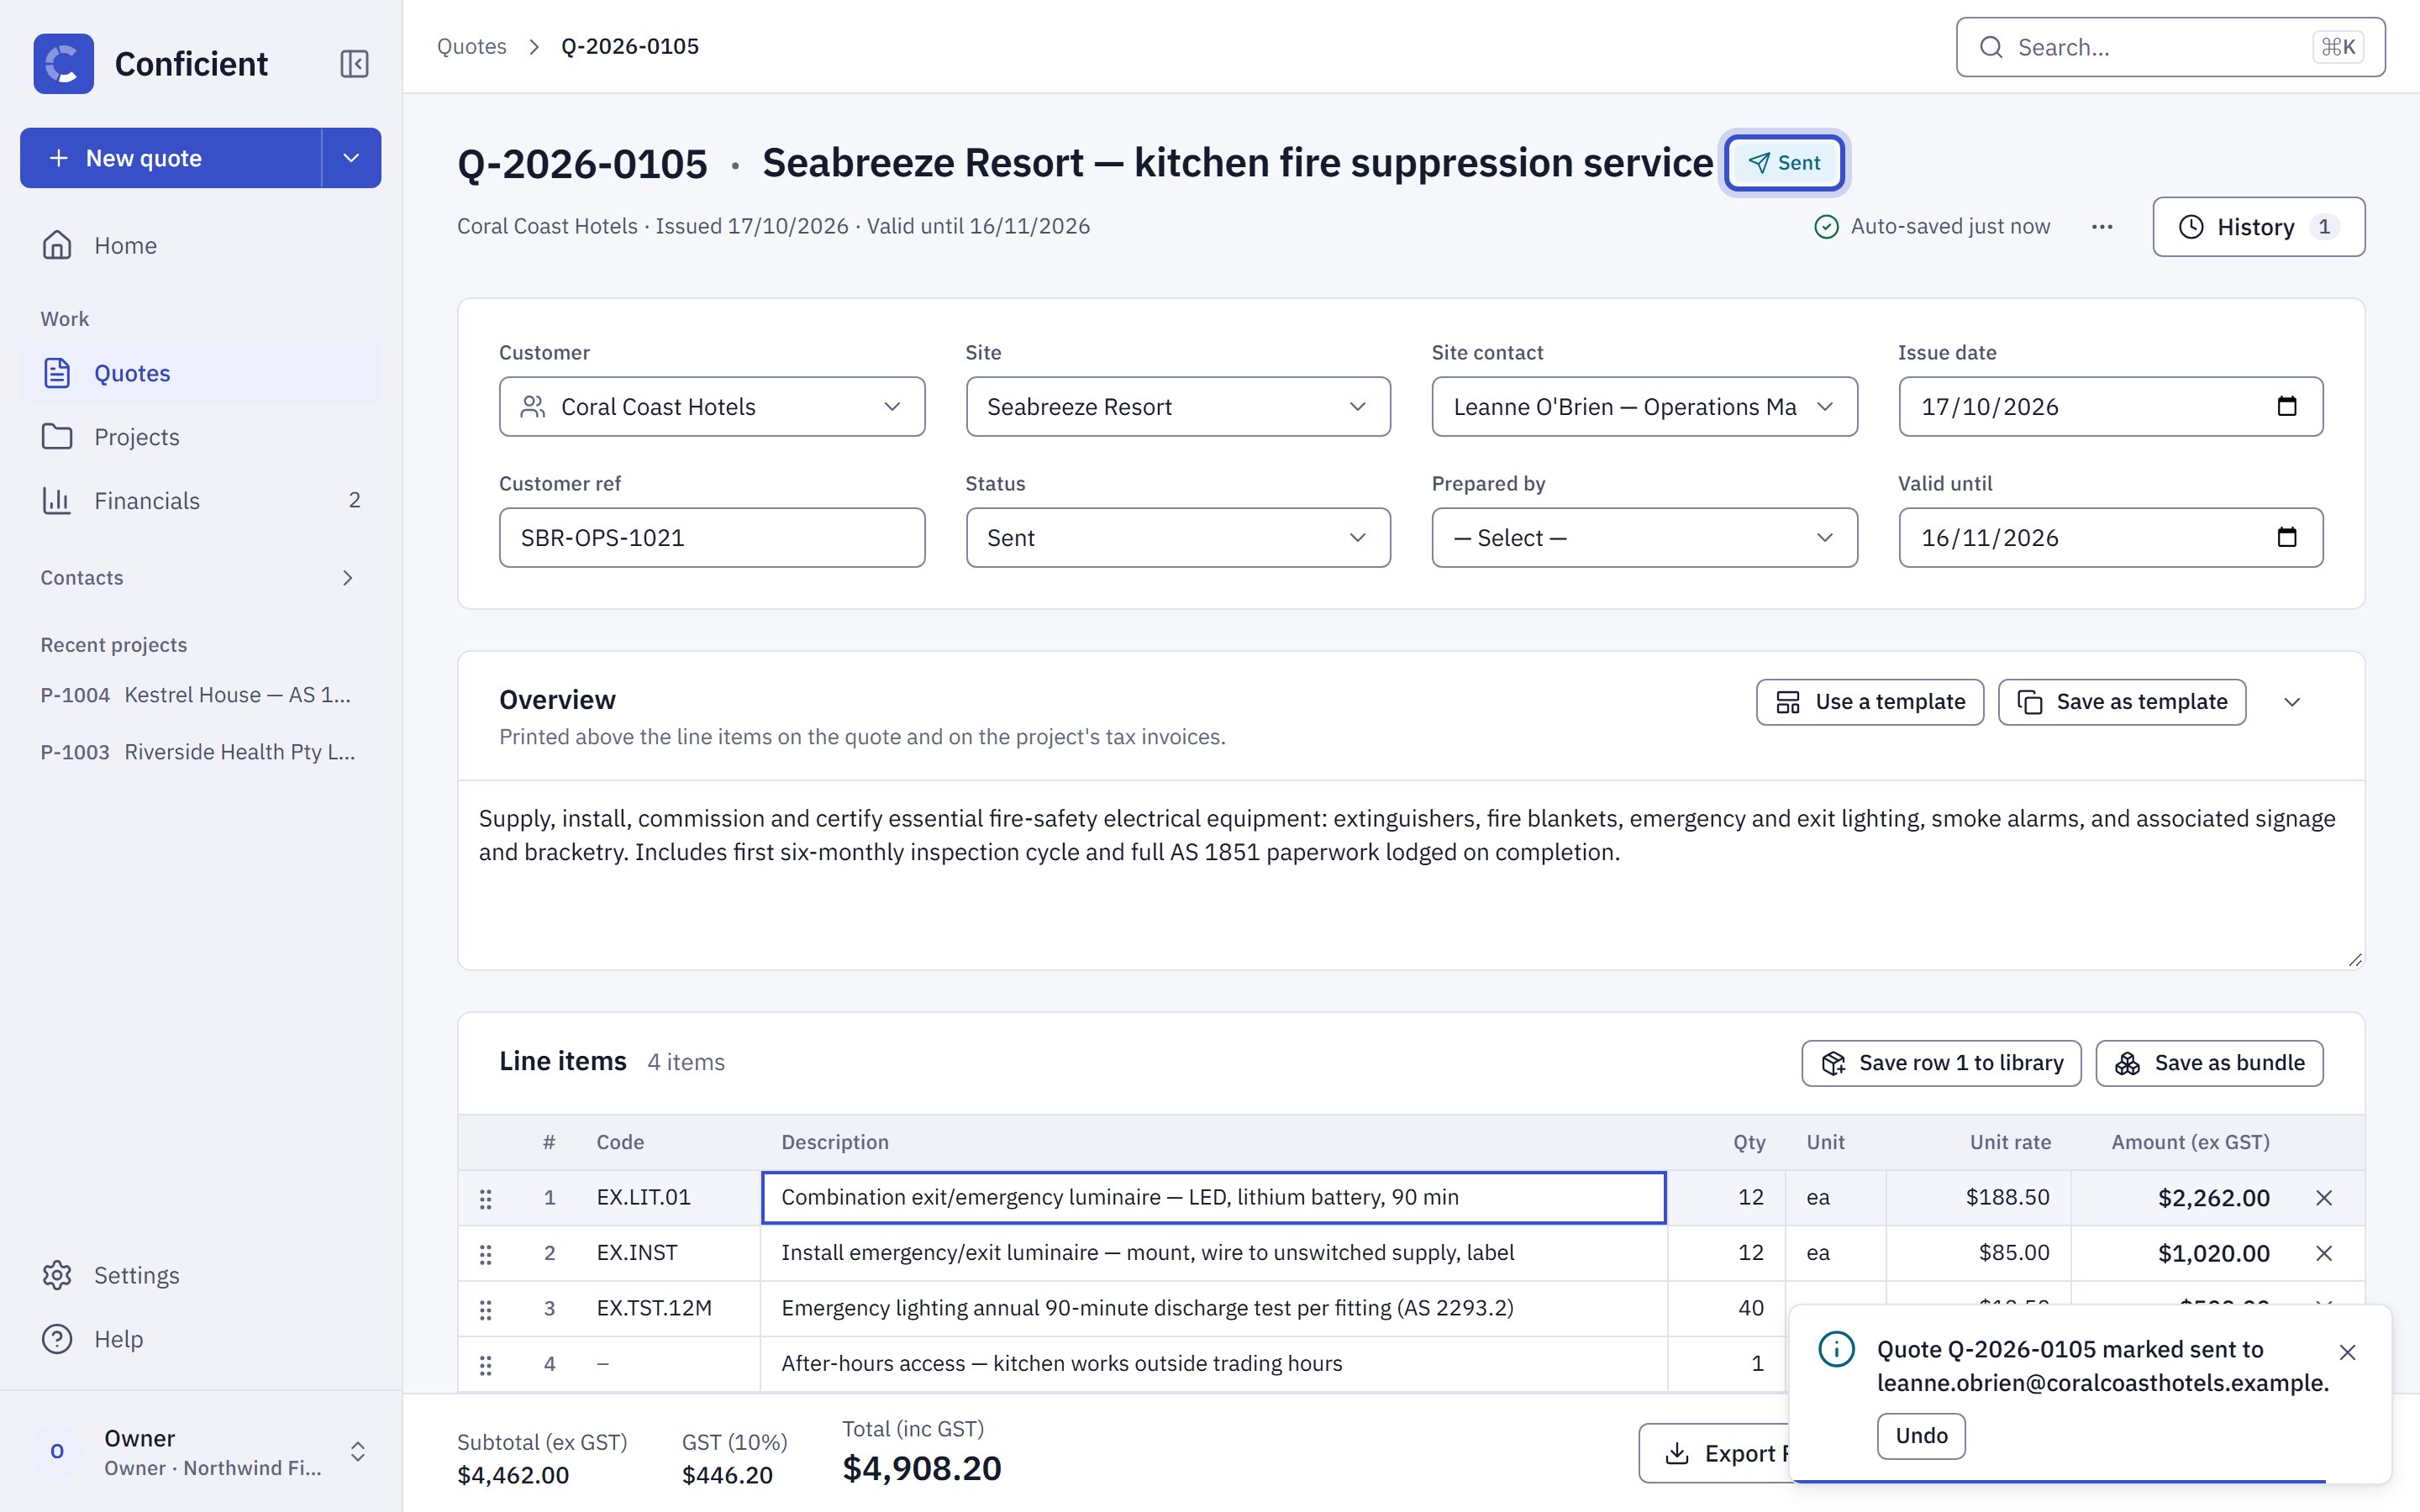Click the Customer ref field

click(712, 538)
